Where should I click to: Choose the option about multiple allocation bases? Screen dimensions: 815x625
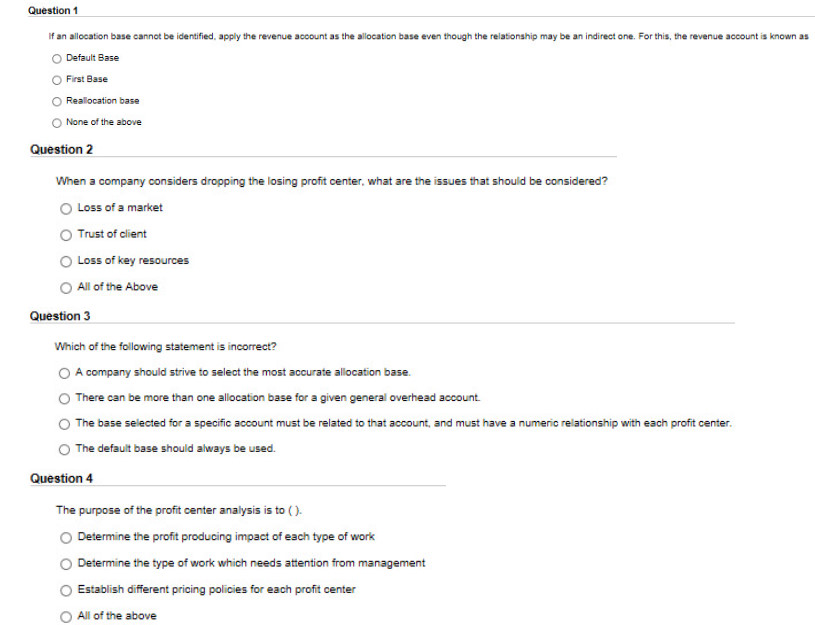click(64, 398)
